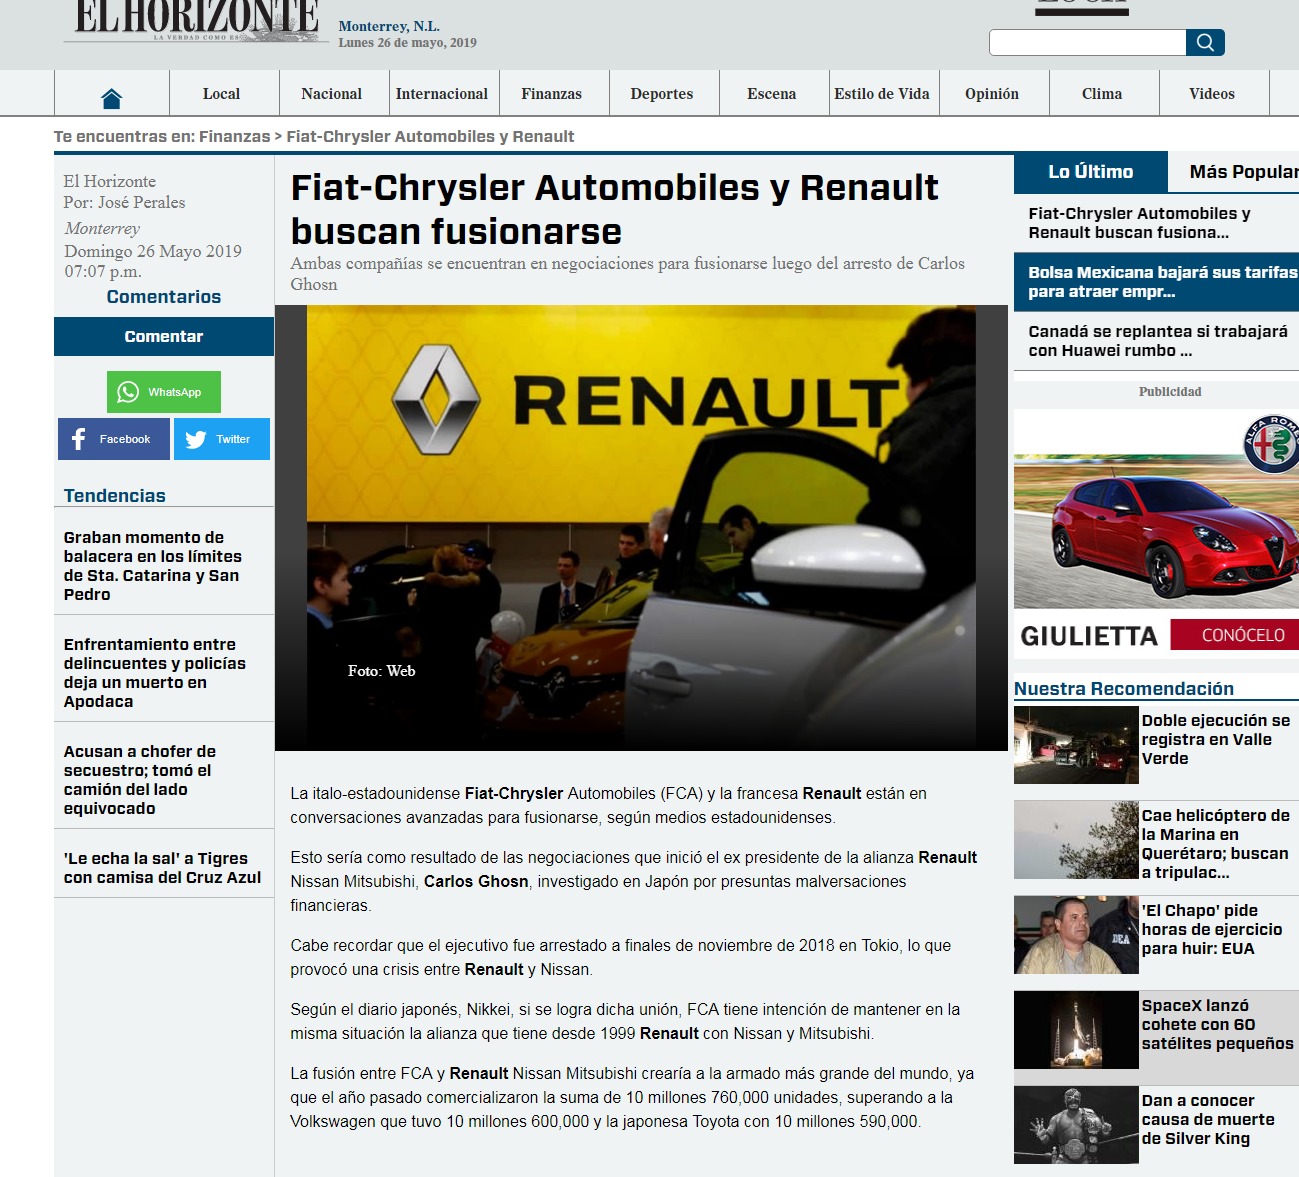Focus the search input field
The image size is (1299, 1177).
click(x=1087, y=42)
